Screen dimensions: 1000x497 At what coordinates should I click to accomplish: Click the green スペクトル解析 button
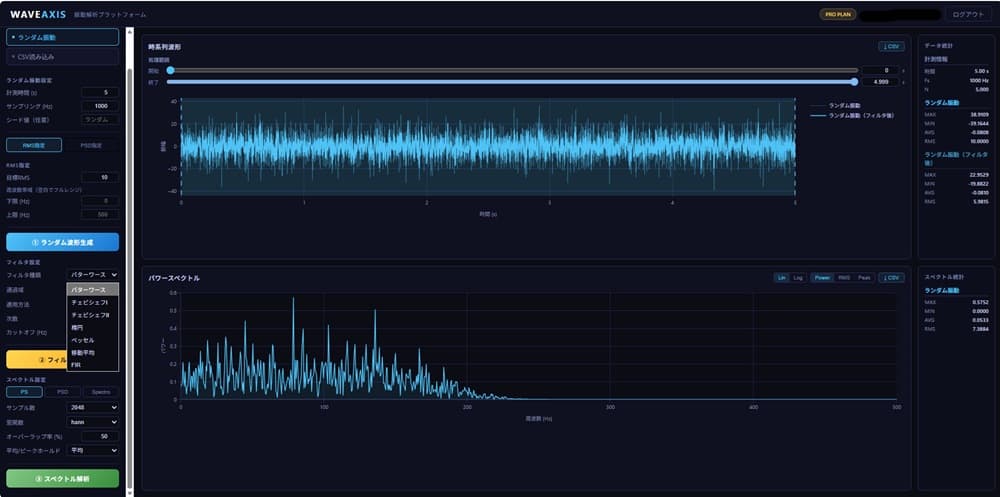point(62,478)
